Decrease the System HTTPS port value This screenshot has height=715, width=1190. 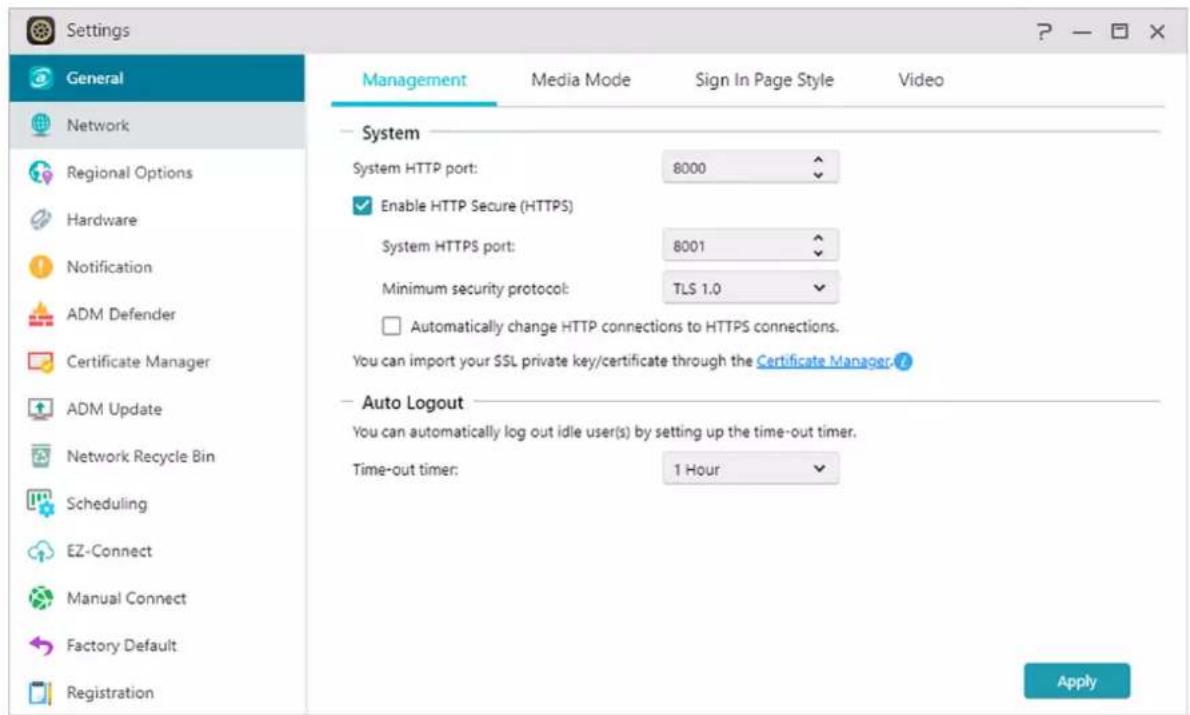(818, 254)
